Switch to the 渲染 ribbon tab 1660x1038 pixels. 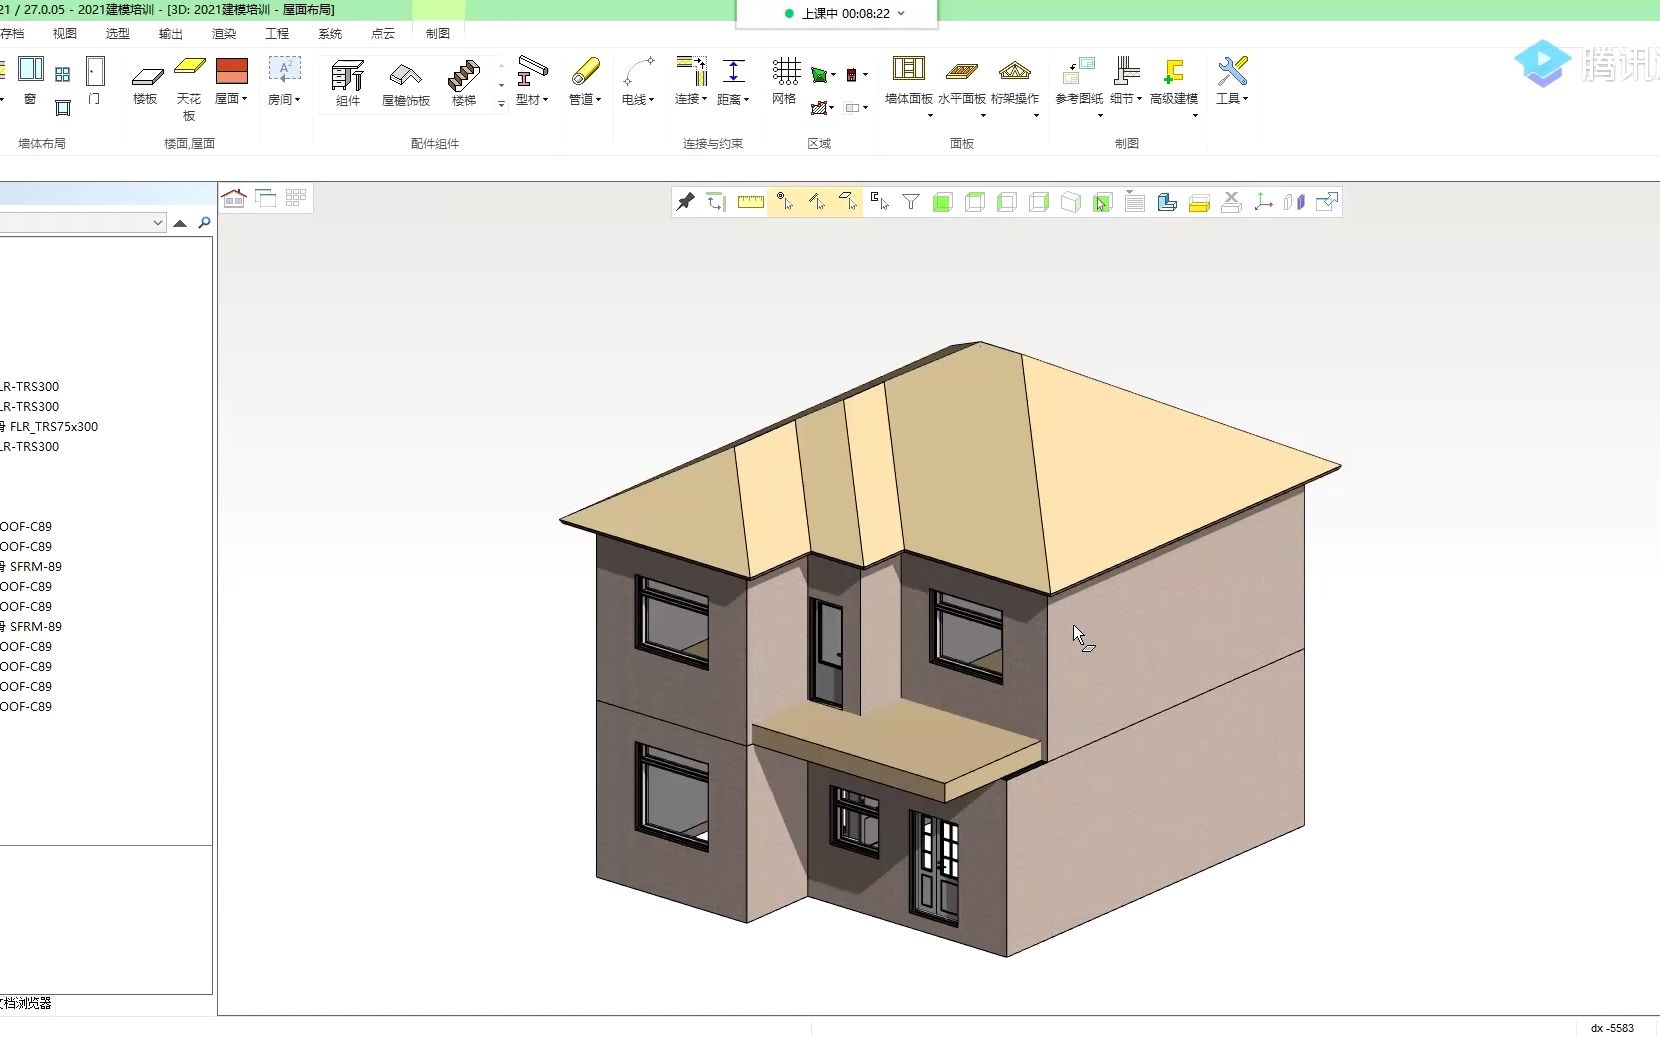[224, 33]
